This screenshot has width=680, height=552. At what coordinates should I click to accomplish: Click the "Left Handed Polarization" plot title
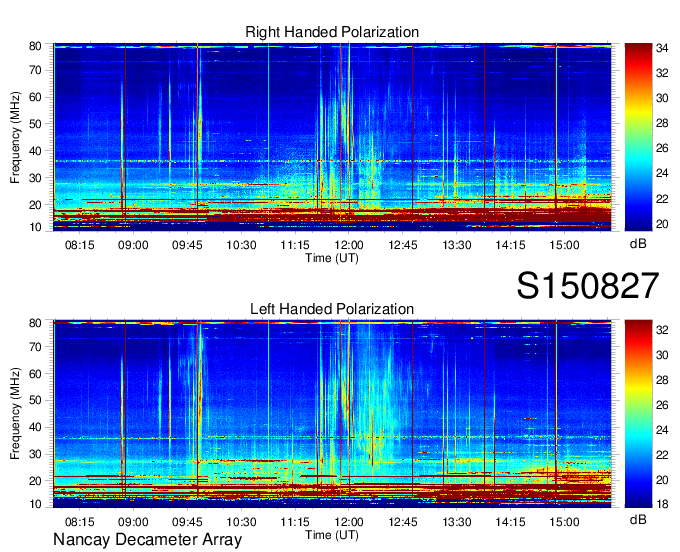[x=332, y=309]
